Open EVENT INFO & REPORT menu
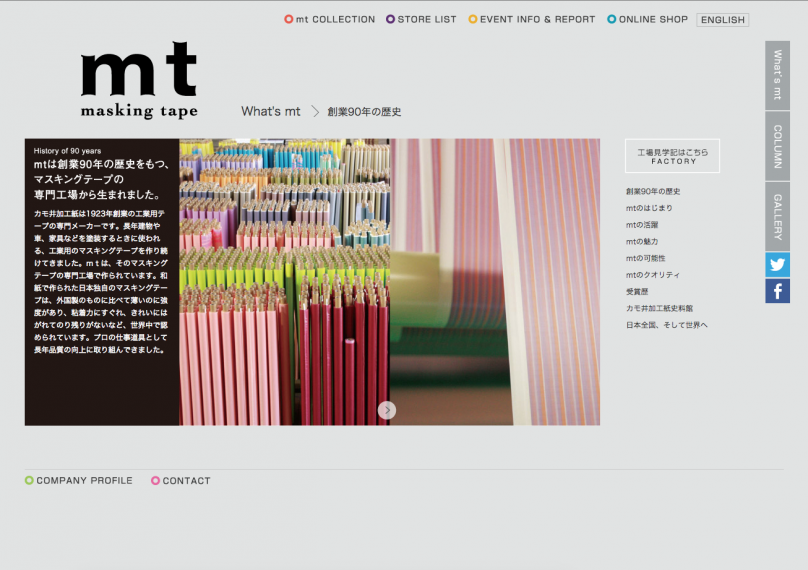This screenshot has height=570, width=808. [531, 20]
